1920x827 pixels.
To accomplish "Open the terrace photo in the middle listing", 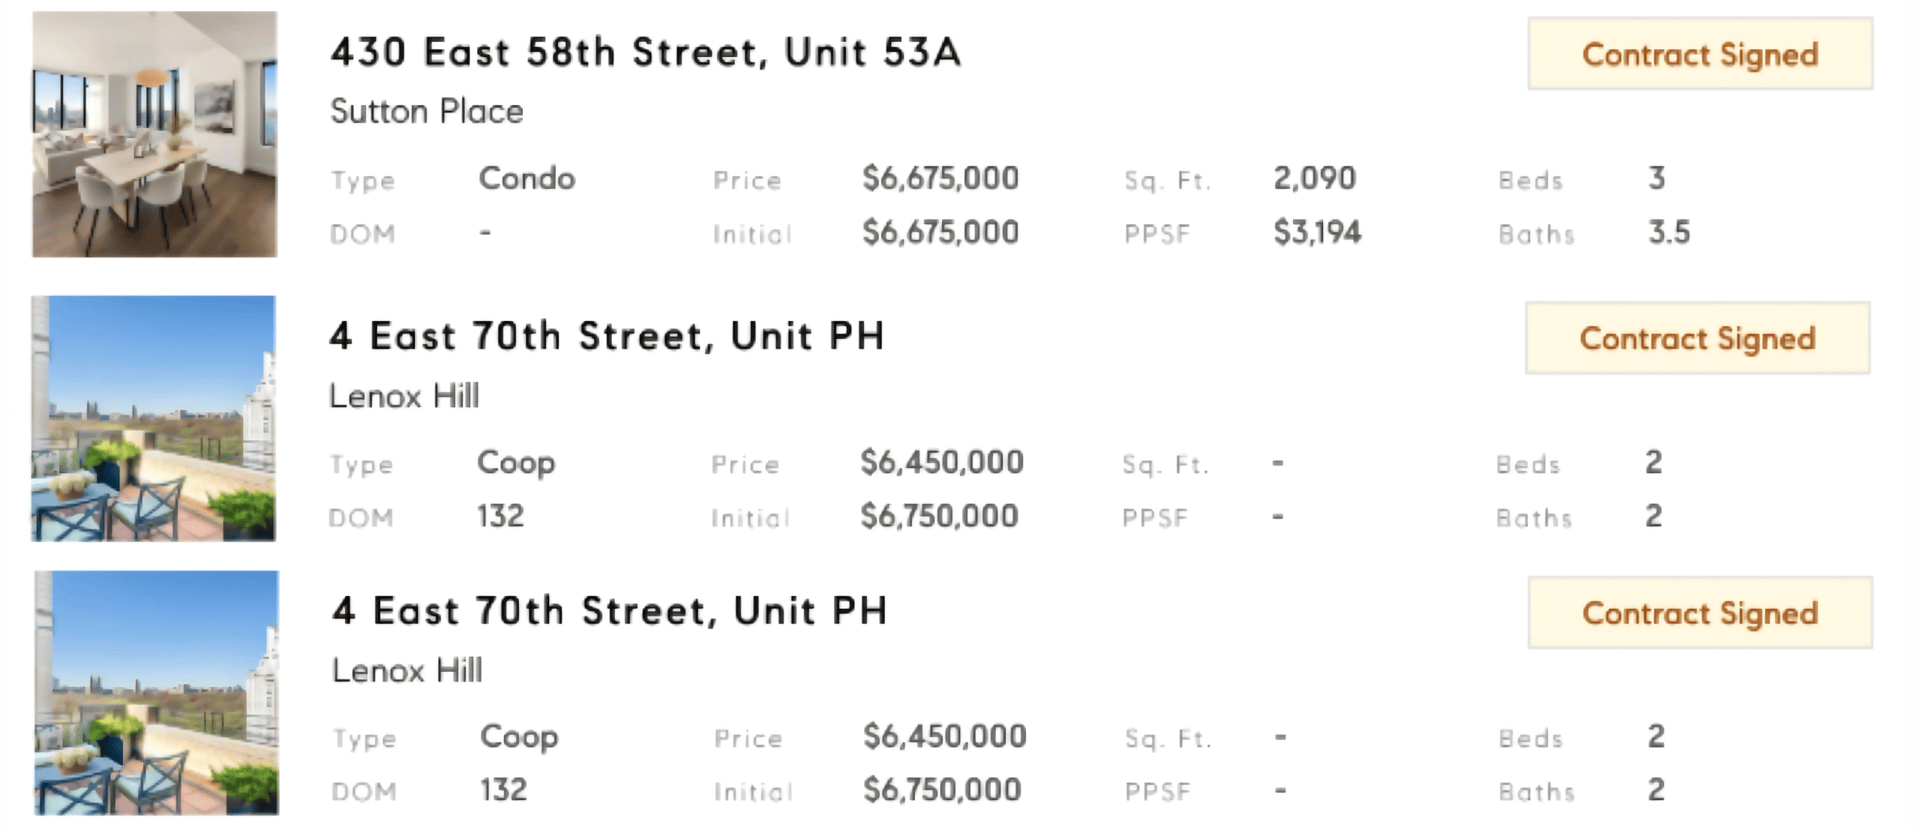I will point(153,418).
